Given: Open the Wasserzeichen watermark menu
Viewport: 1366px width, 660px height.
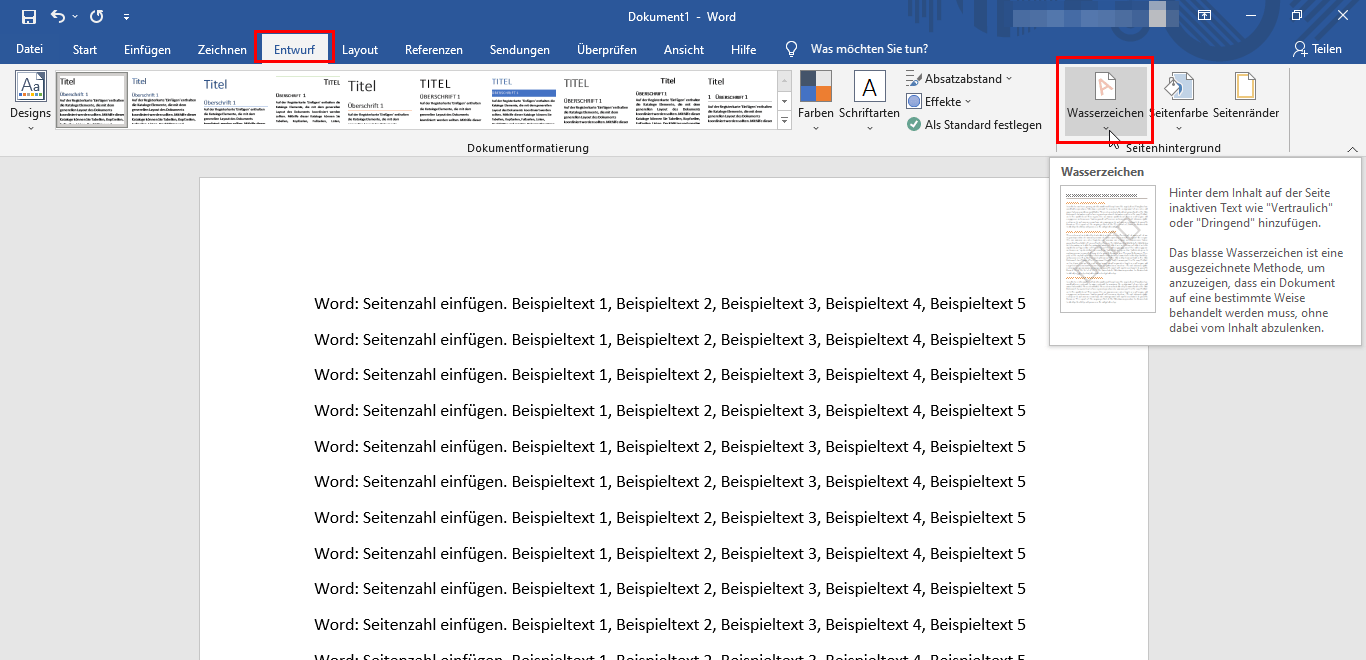Looking at the screenshot, I should pos(1105,102).
